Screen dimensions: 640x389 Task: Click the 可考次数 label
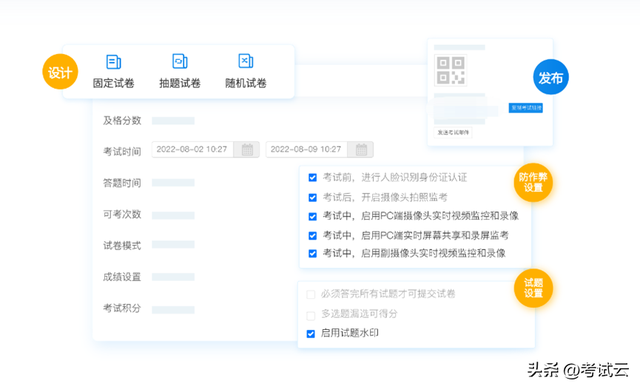(122, 214)
